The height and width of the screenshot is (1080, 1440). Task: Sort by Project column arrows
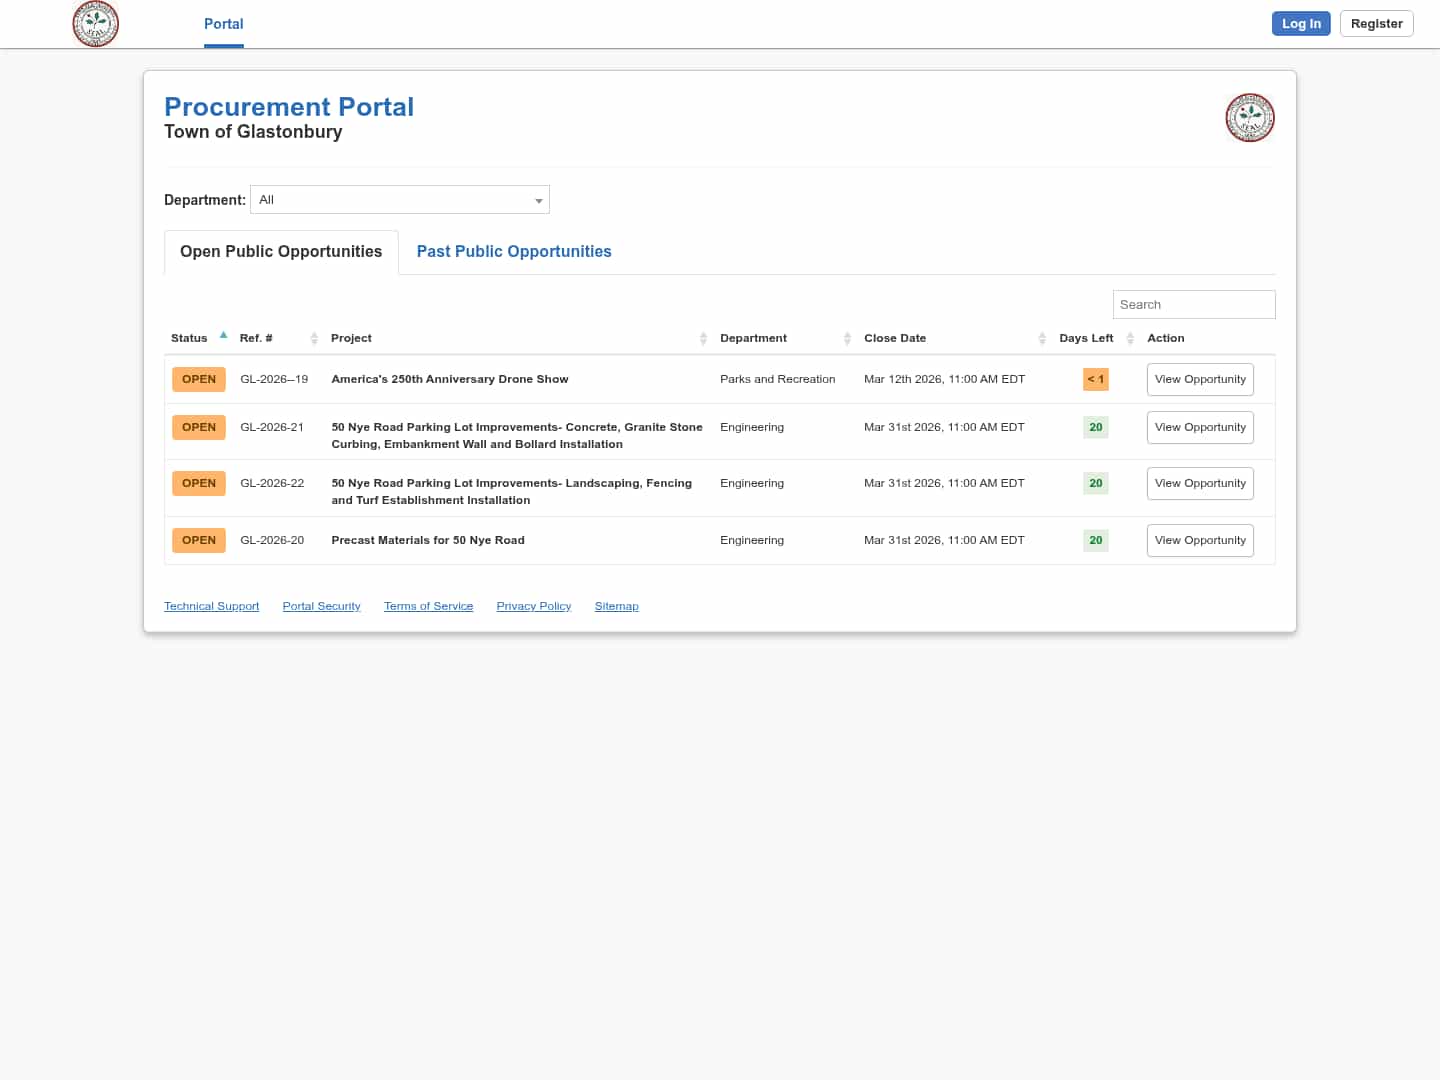(x=703, y=339)
